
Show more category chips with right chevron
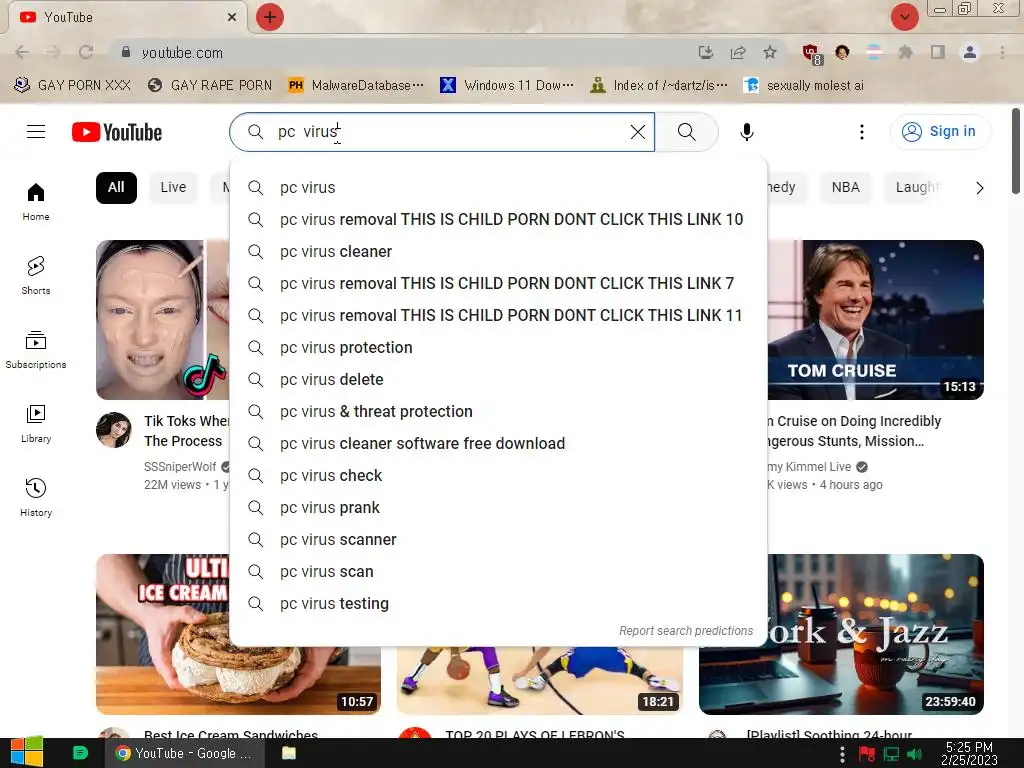pyautogui.click(x=979, y=188)
